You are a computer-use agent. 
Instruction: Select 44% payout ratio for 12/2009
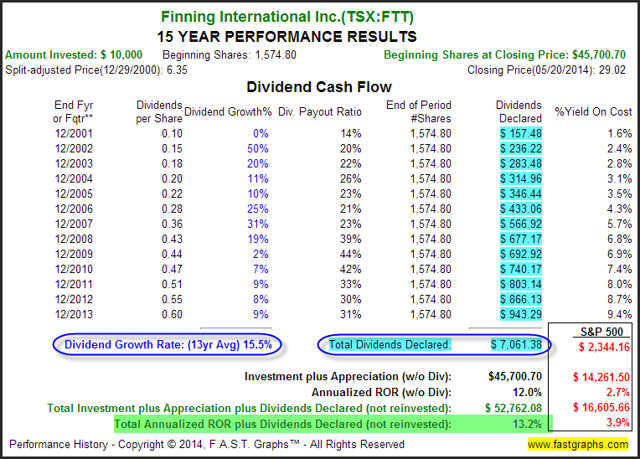click(351, 254)
